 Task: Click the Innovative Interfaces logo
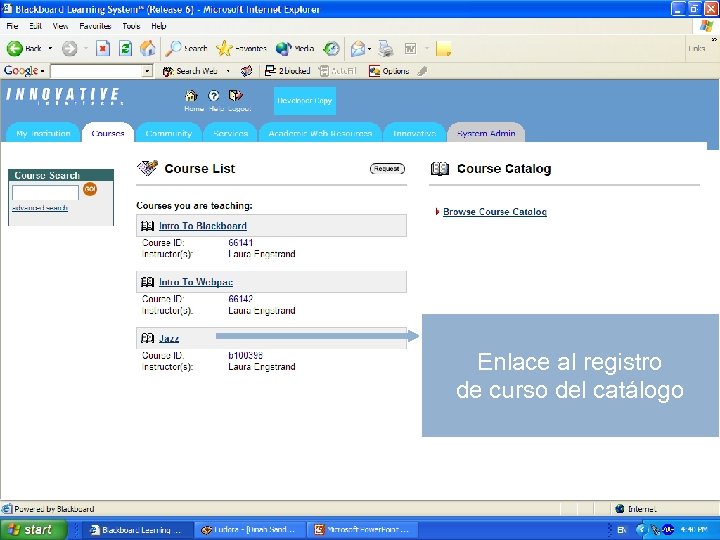64,96
